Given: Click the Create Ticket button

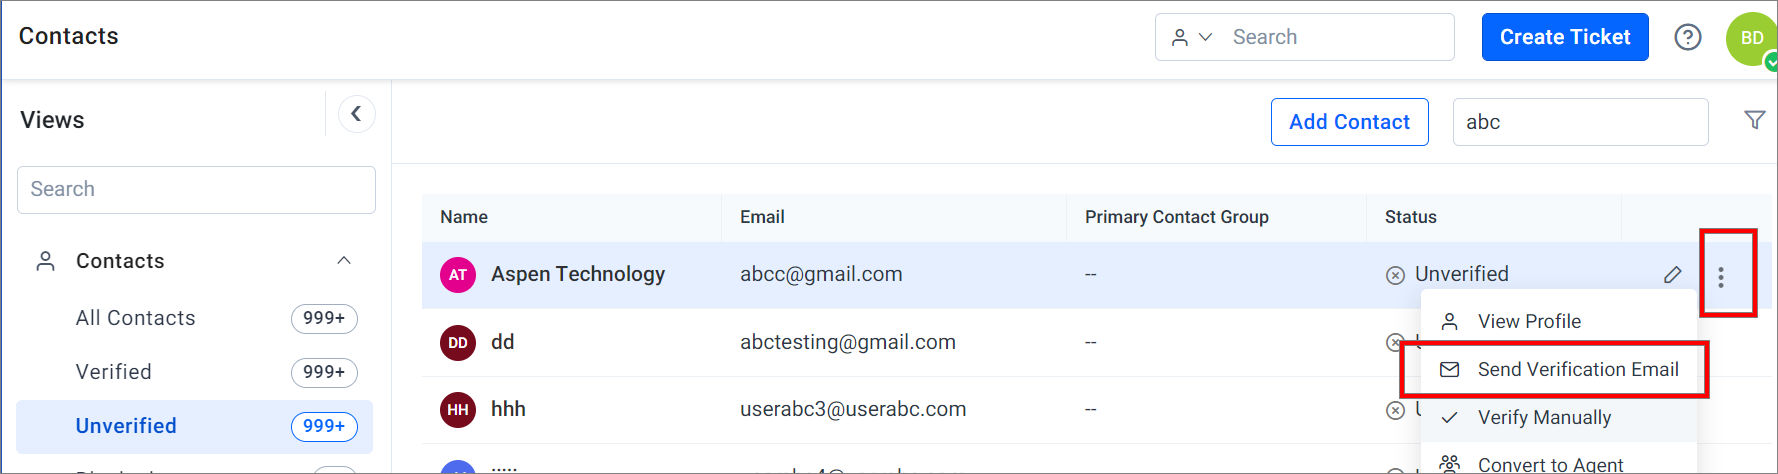Looking at the screenshot, I should point(1565,37).
